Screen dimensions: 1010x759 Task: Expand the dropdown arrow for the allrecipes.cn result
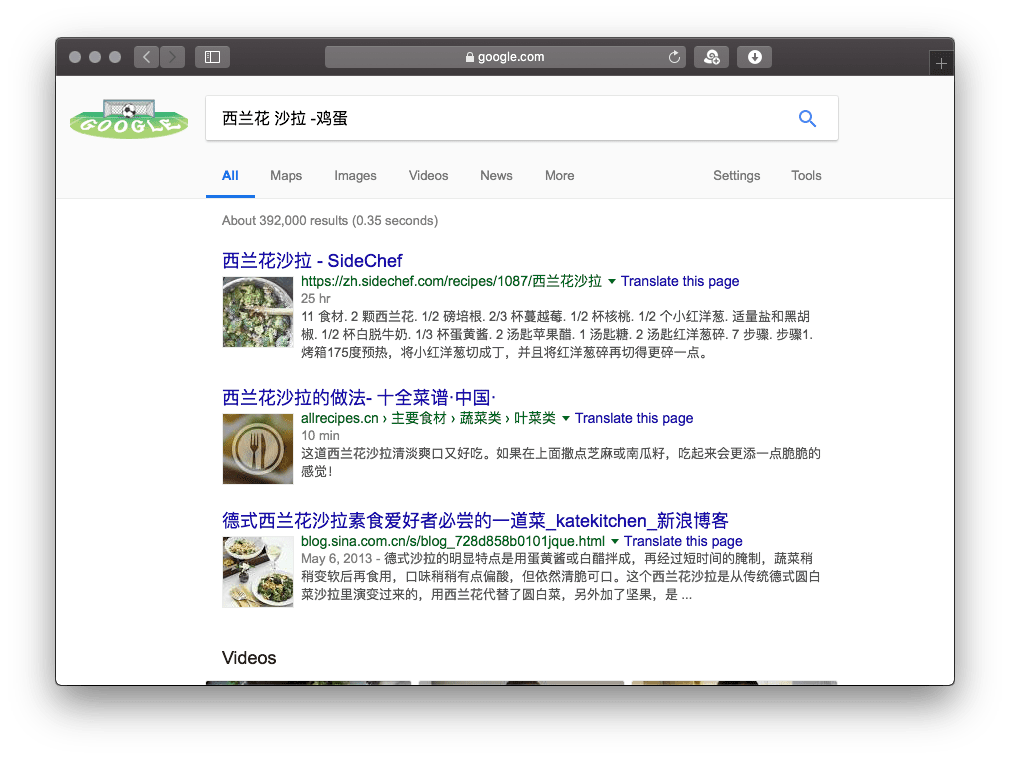point(566,418)
